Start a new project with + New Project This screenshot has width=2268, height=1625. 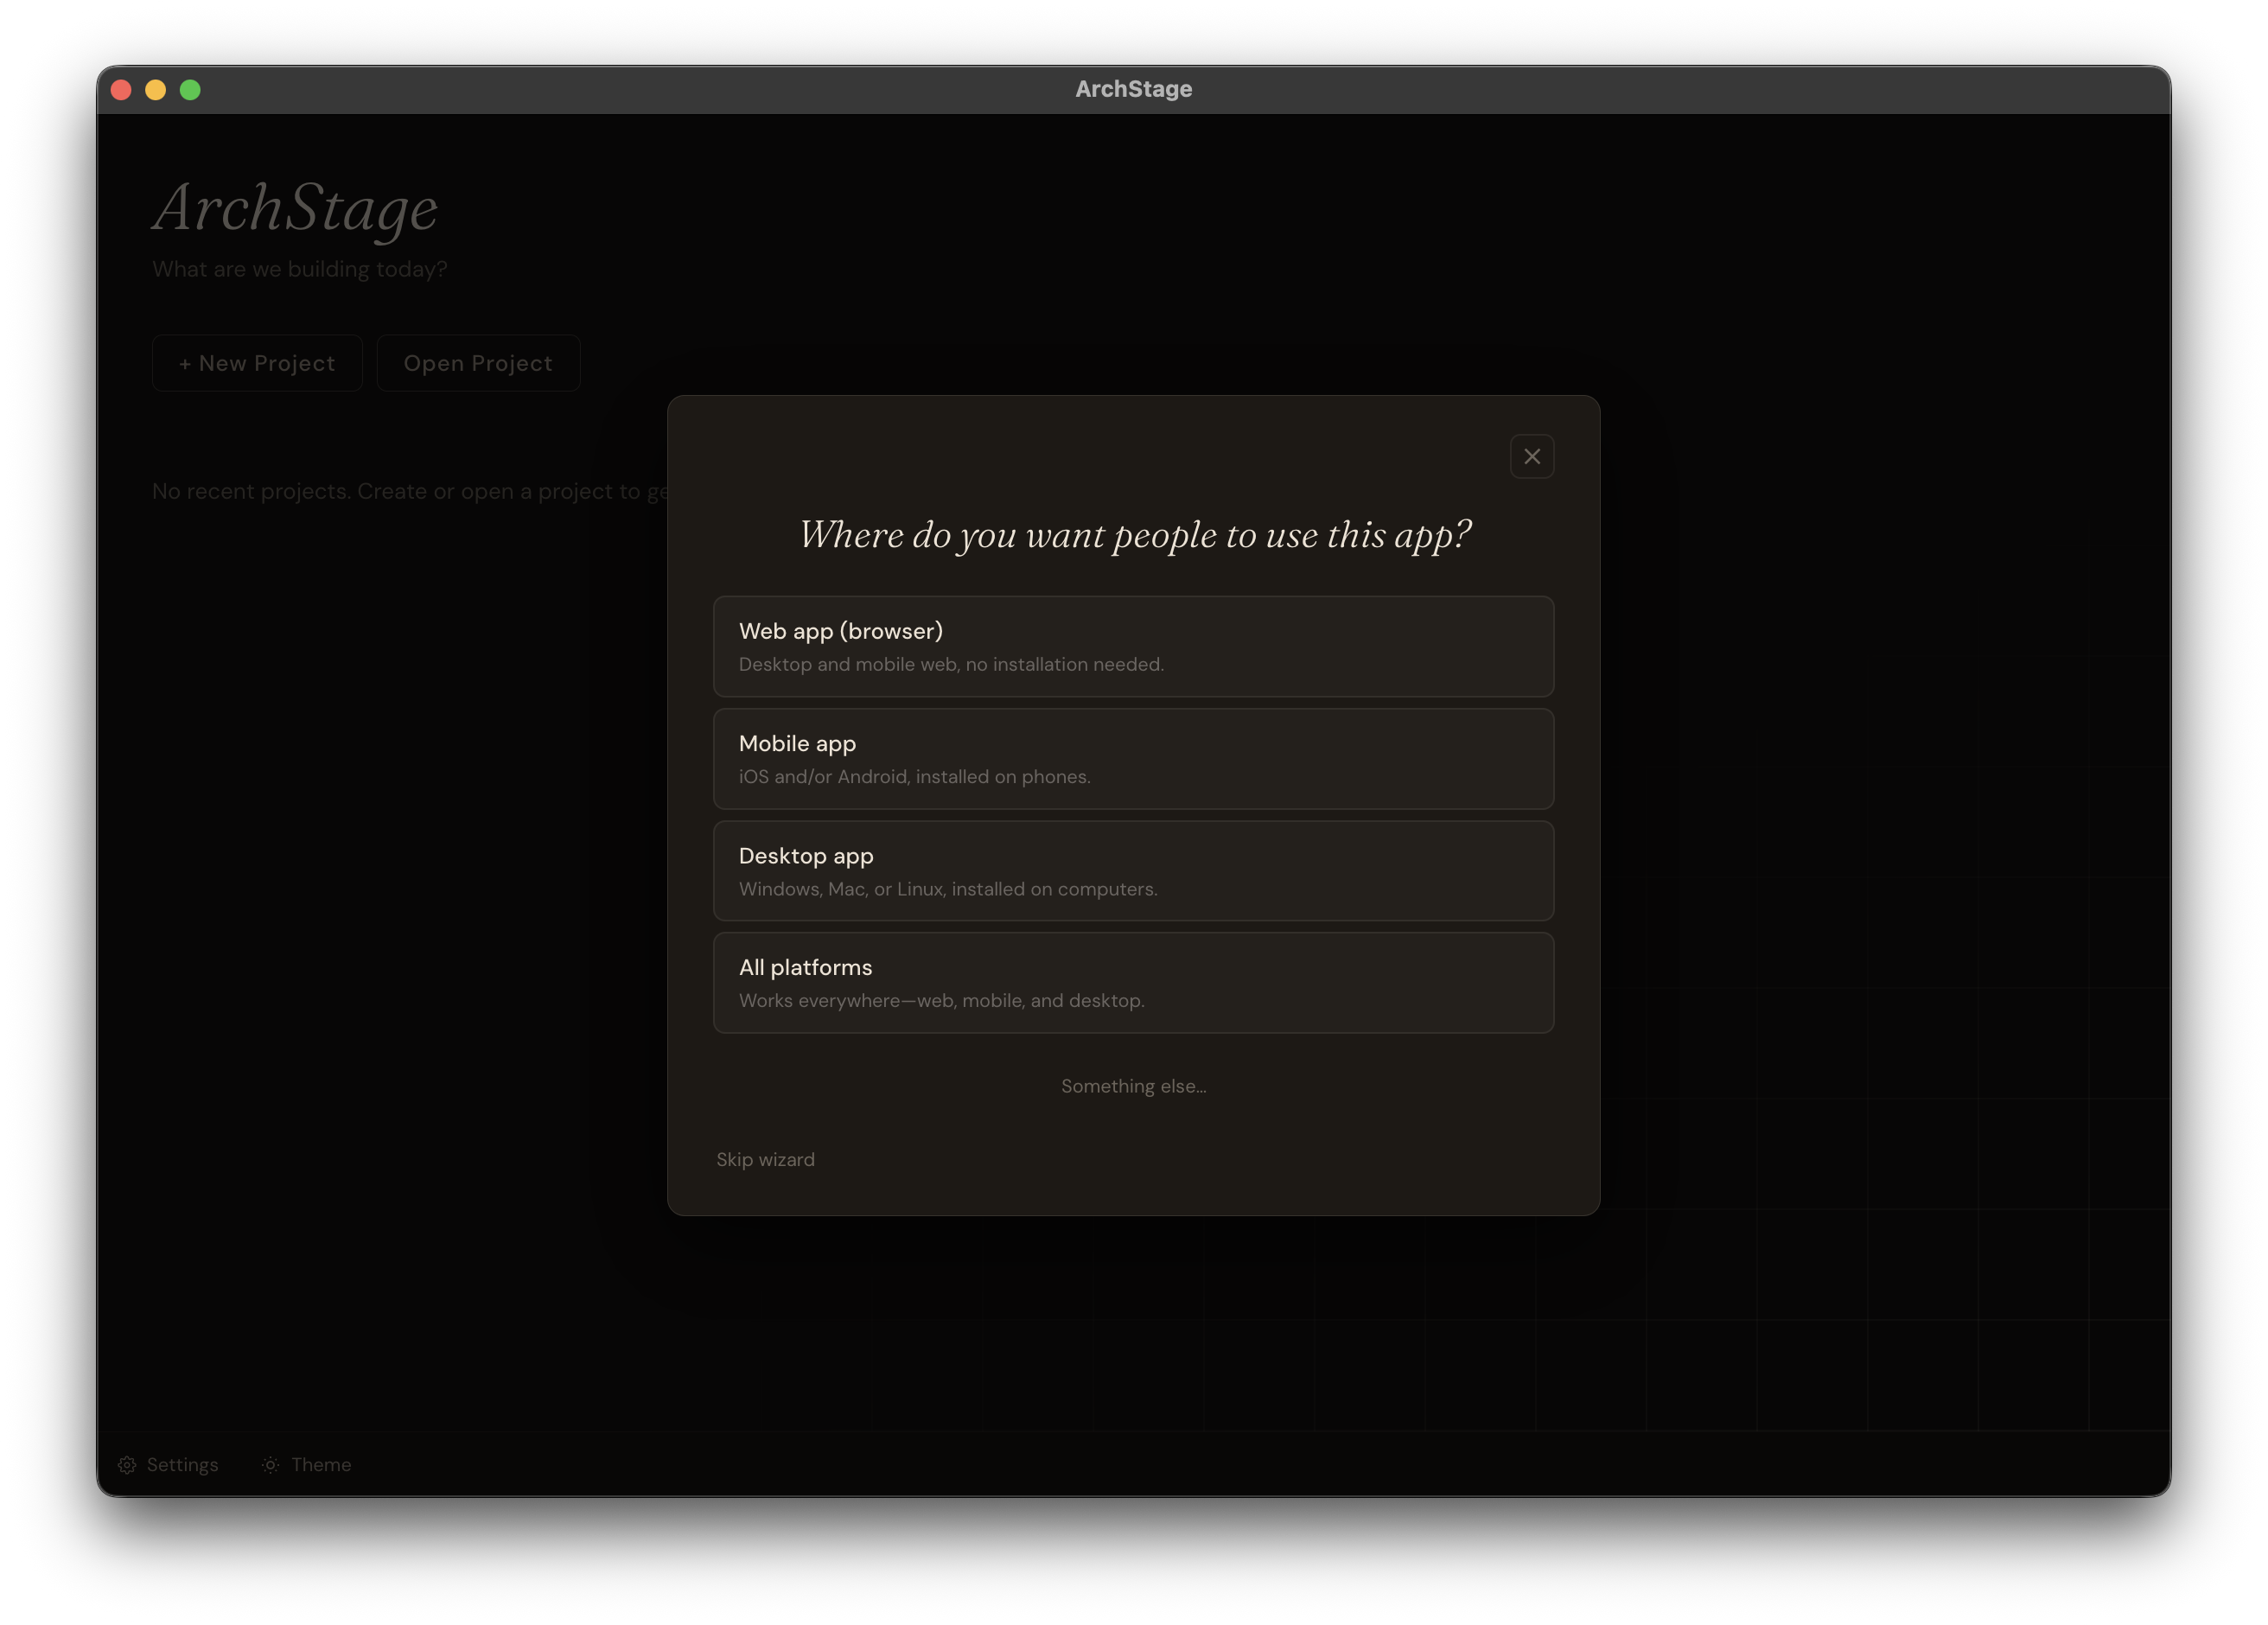(x=256, y=362)
